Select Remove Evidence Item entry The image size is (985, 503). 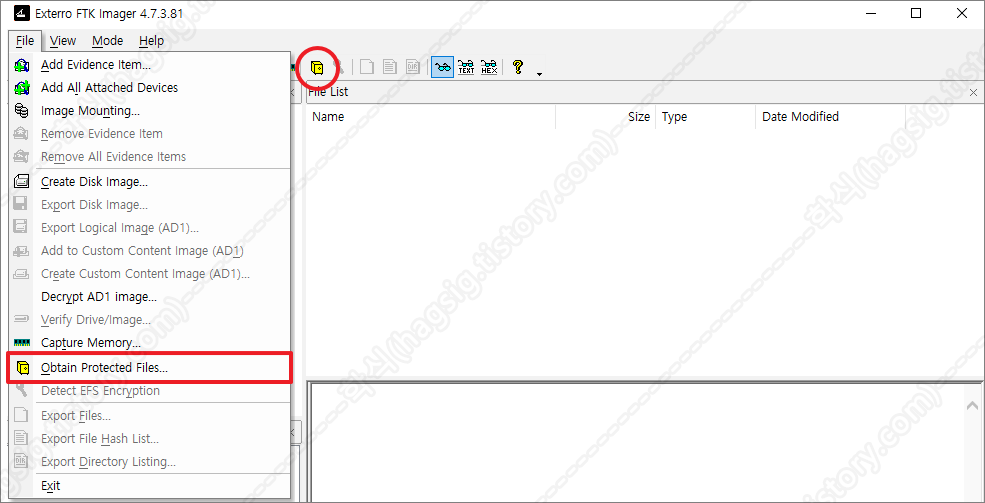[x=150, y=134]
